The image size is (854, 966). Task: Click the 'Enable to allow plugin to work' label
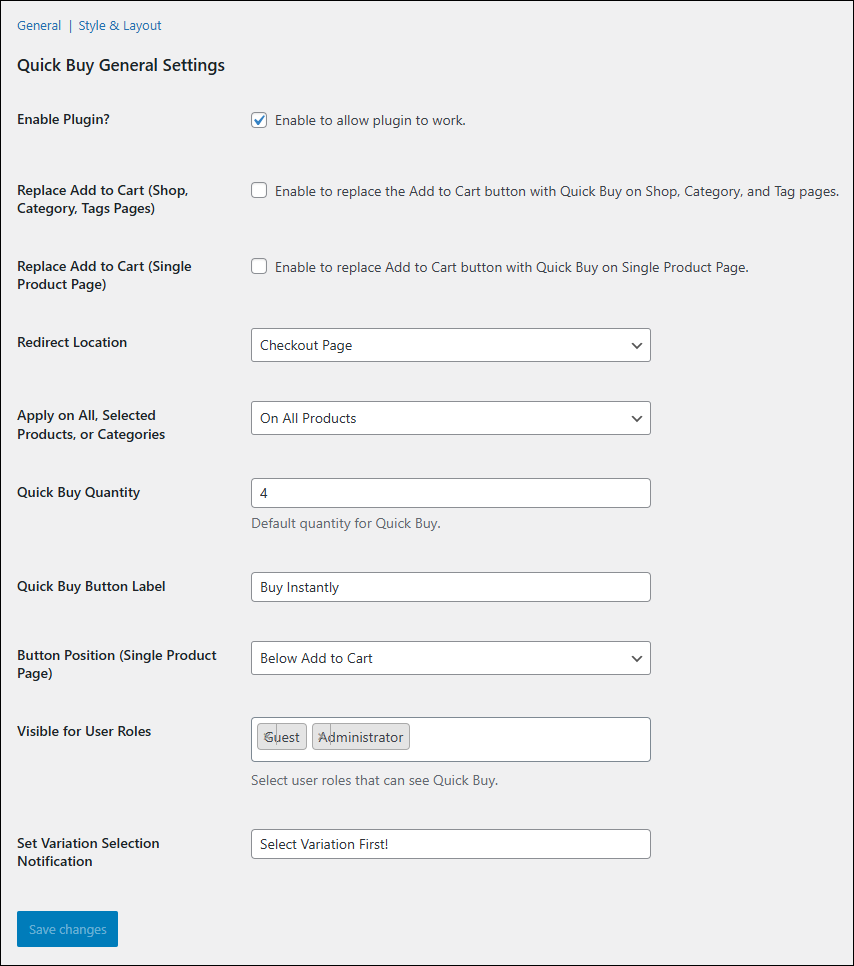[370, 121]
